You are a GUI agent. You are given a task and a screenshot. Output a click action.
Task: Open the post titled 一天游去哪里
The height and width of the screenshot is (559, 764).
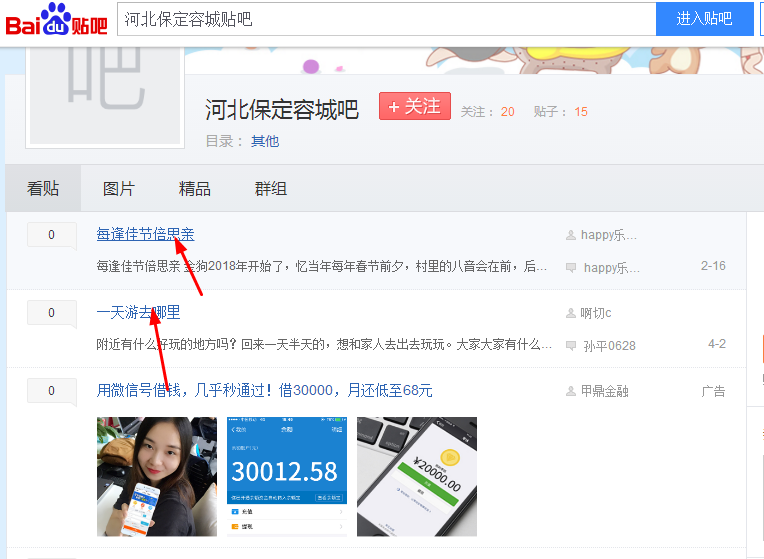(x=138, y=313)
